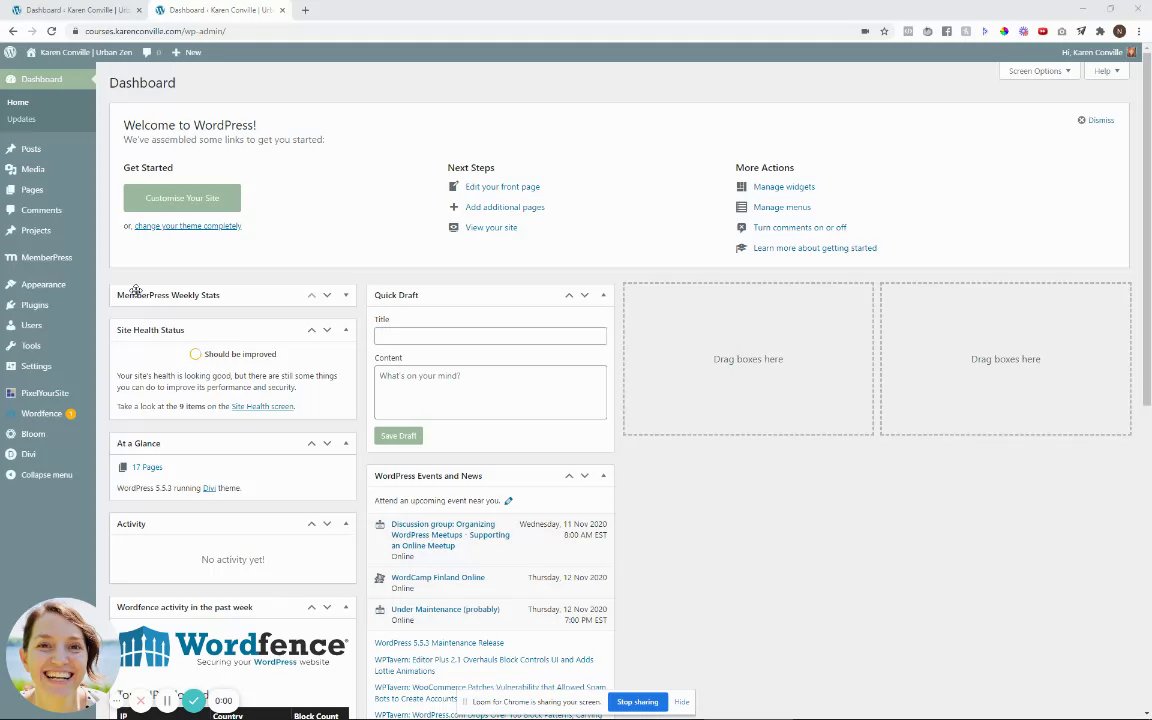The height and width of the screenshot is (720, 1152).
Task: Open Comments in the sidebar menu
Action: pos(41,210)
